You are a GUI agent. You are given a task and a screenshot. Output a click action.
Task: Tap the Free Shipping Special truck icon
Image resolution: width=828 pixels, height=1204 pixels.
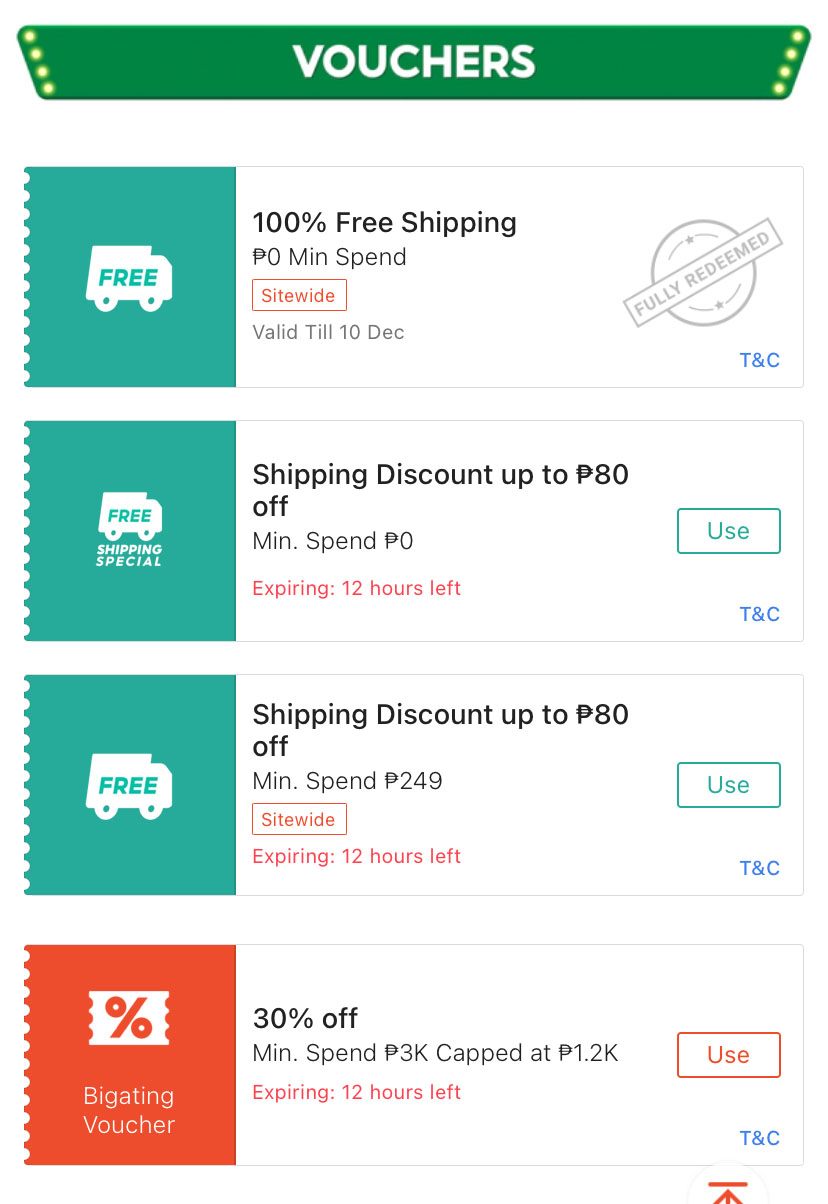click(129, 530)
